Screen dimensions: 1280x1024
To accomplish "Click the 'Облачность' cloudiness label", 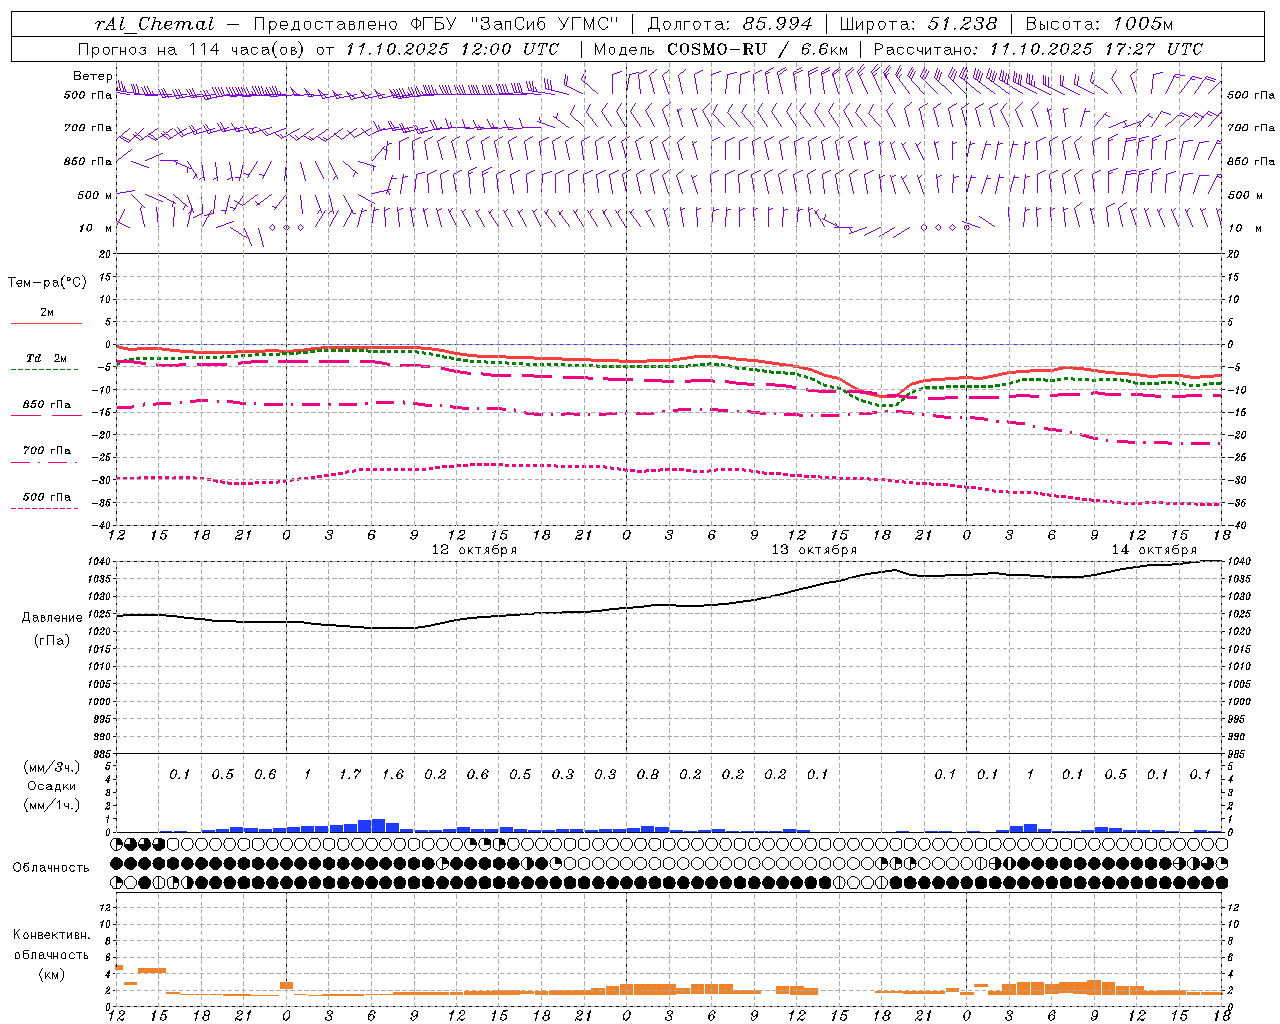I will point(51,868).
